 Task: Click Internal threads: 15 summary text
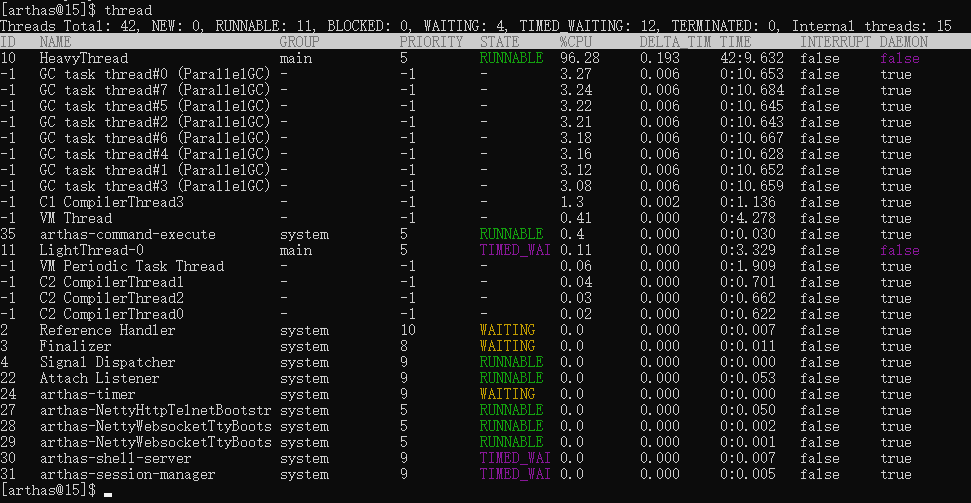point(871,26)
